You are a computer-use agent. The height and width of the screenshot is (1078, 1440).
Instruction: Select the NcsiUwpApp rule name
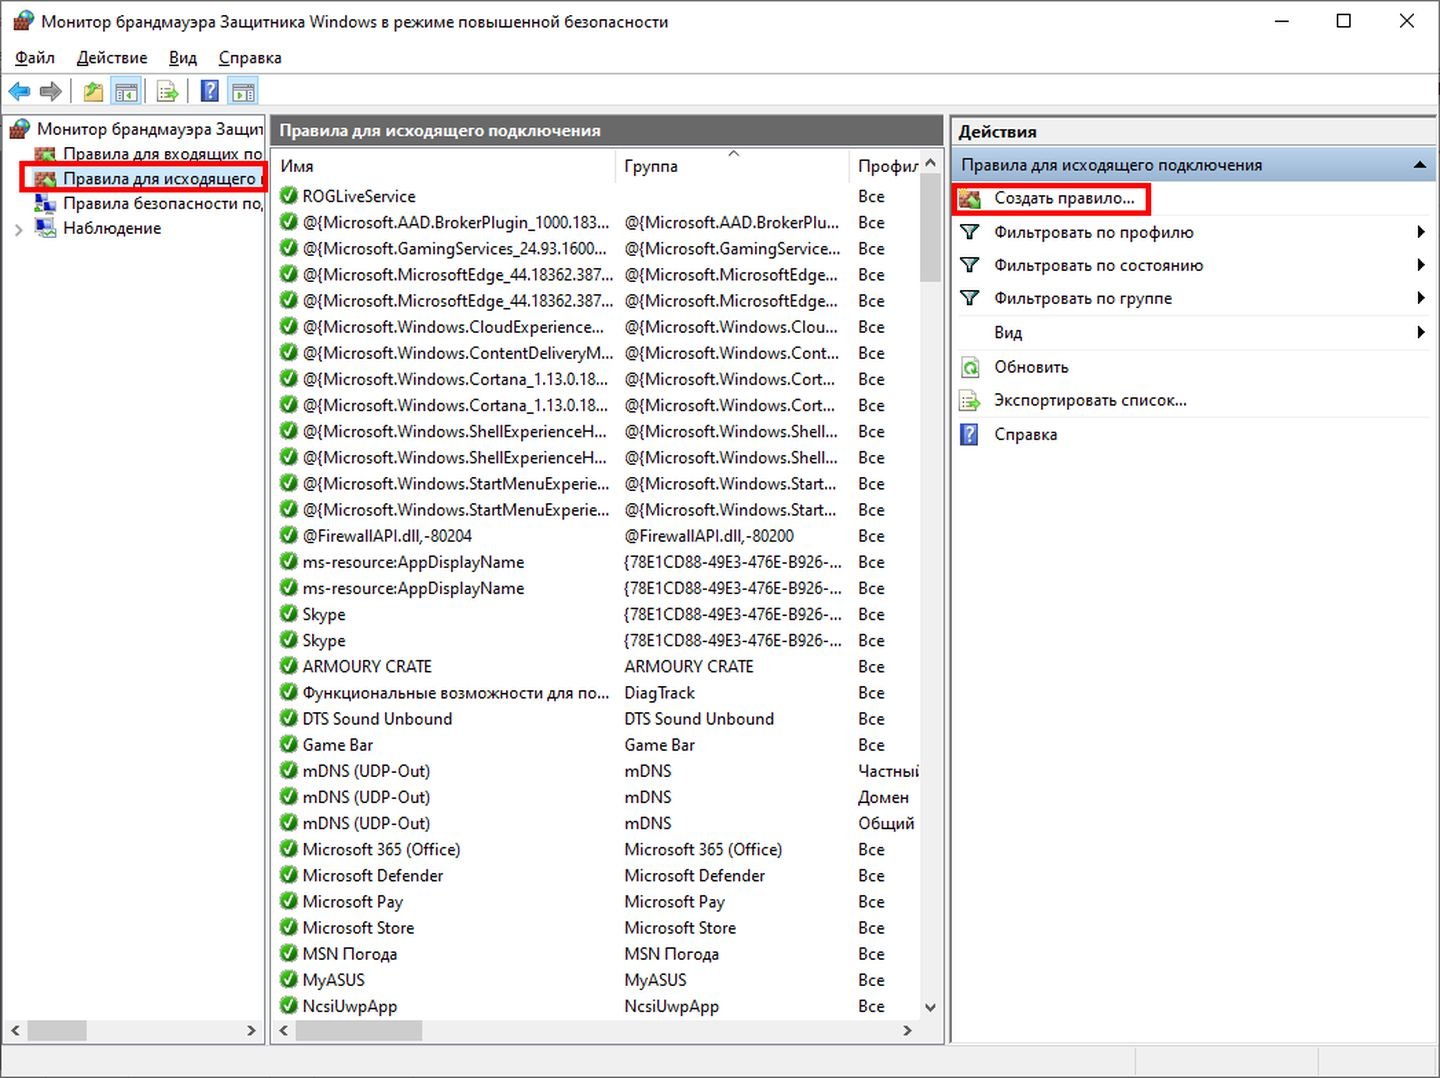click(x=350, y=1006)
